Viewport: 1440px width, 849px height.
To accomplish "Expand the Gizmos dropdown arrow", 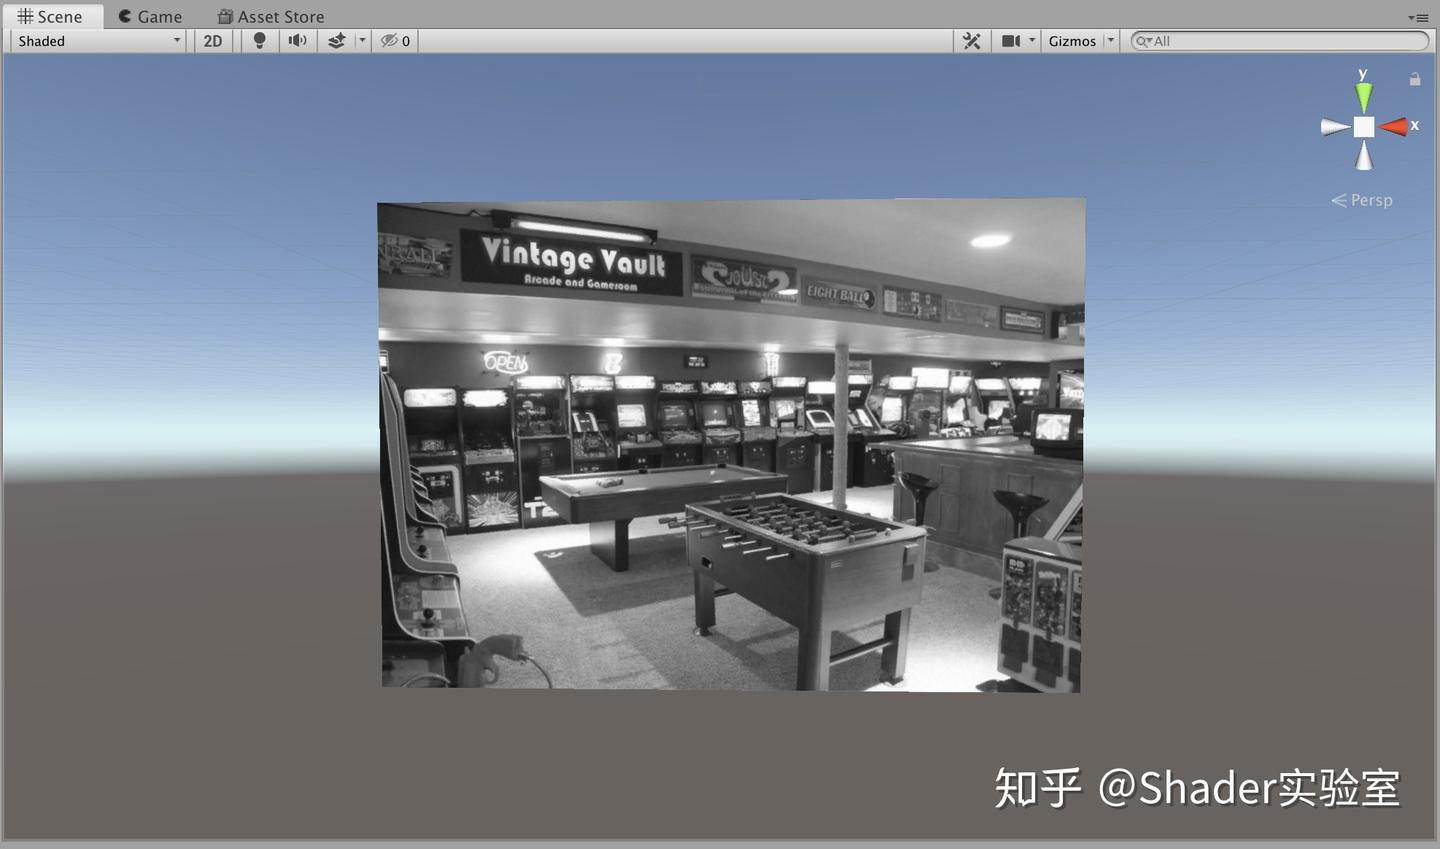I will [1110, 41].
